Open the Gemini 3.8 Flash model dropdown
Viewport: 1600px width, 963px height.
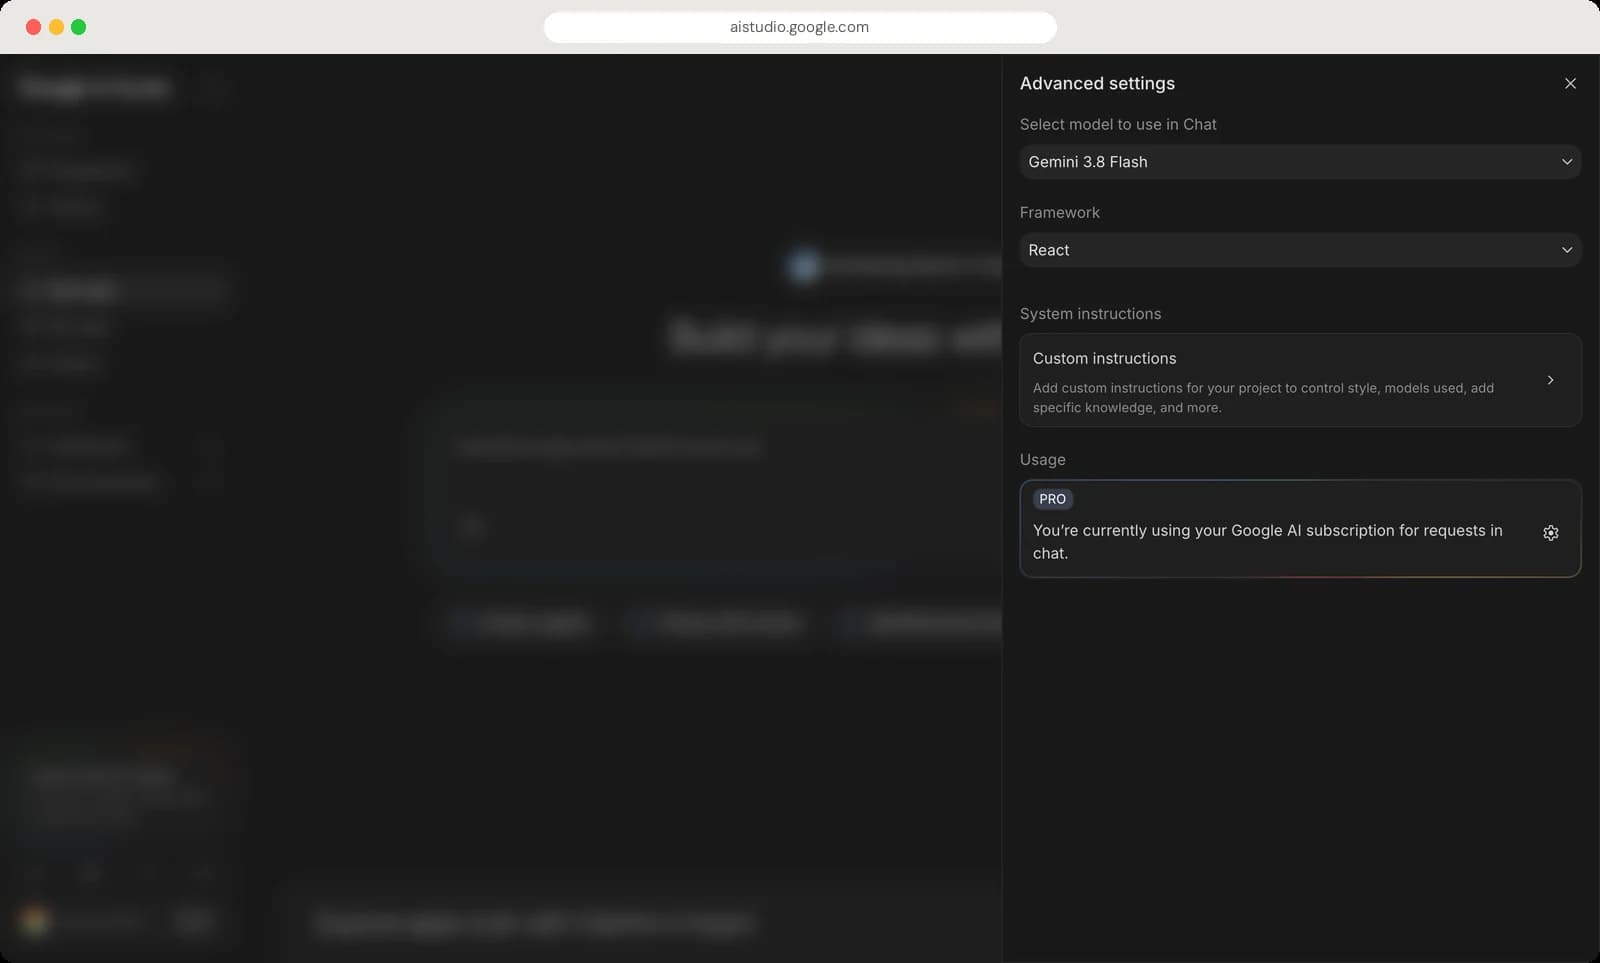1300,162
